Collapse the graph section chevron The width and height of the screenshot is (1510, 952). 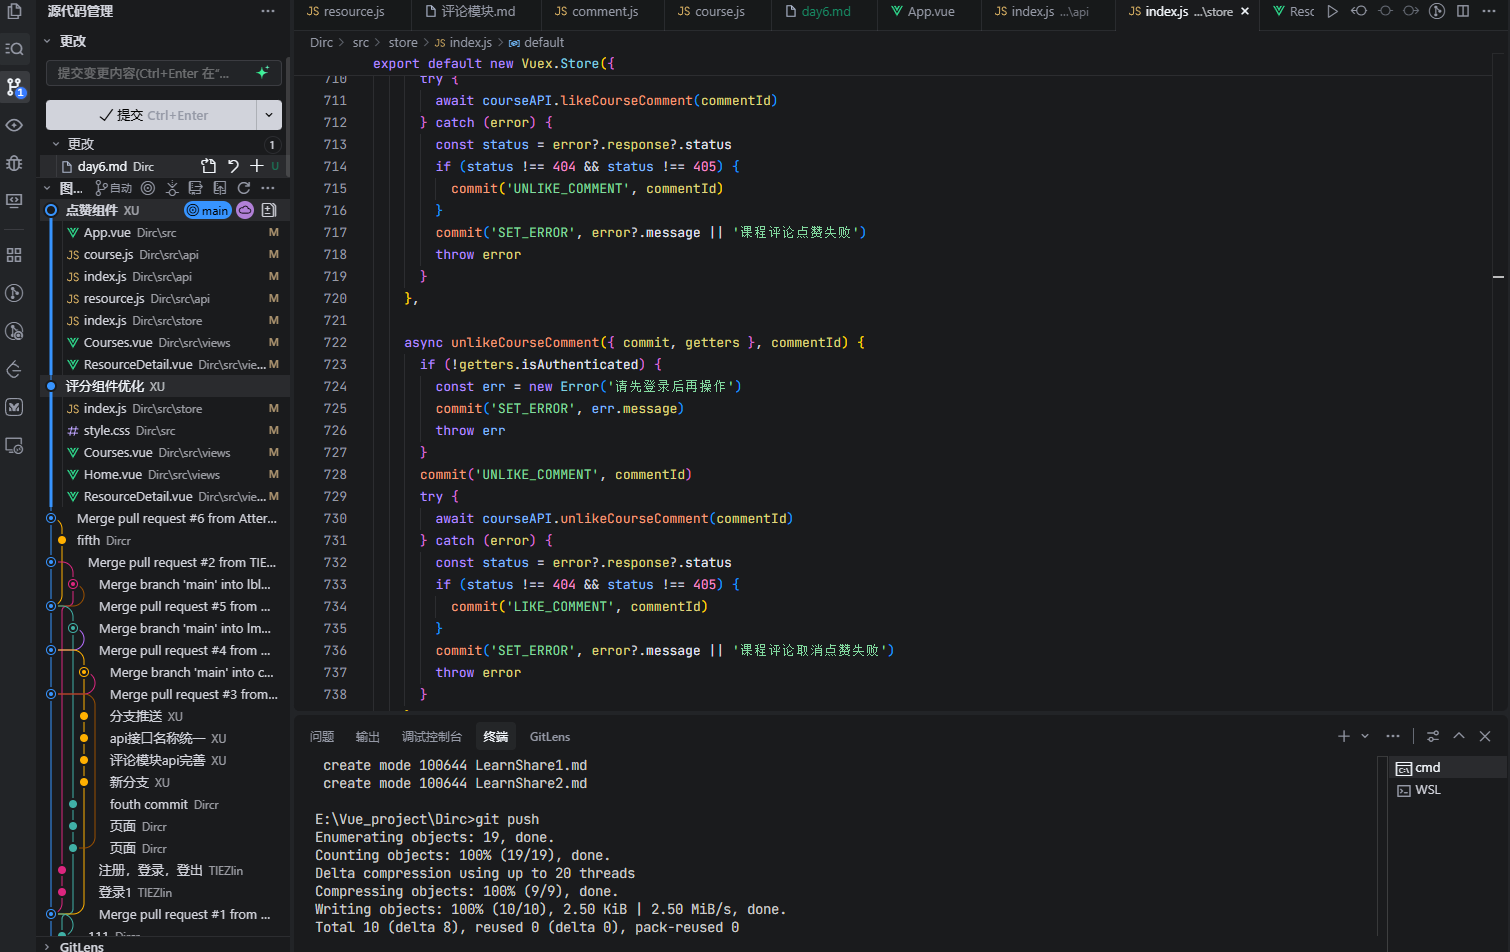coord(47,188)
